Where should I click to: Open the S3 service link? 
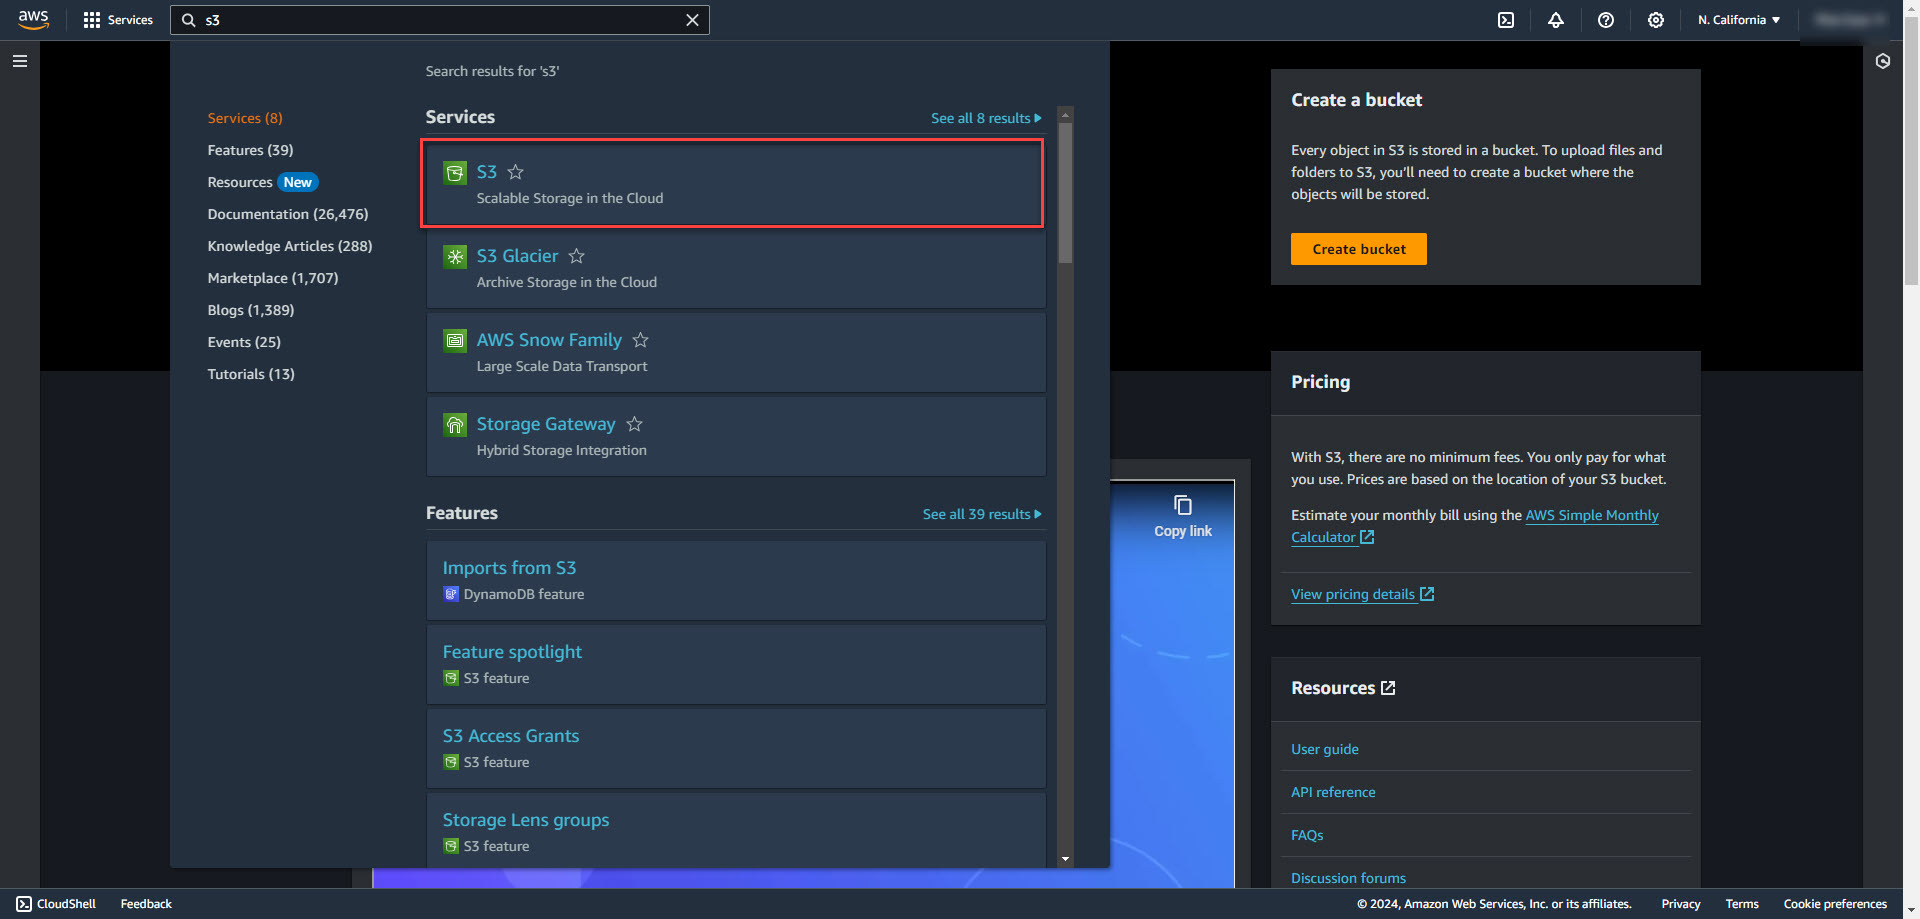[487, 172]
